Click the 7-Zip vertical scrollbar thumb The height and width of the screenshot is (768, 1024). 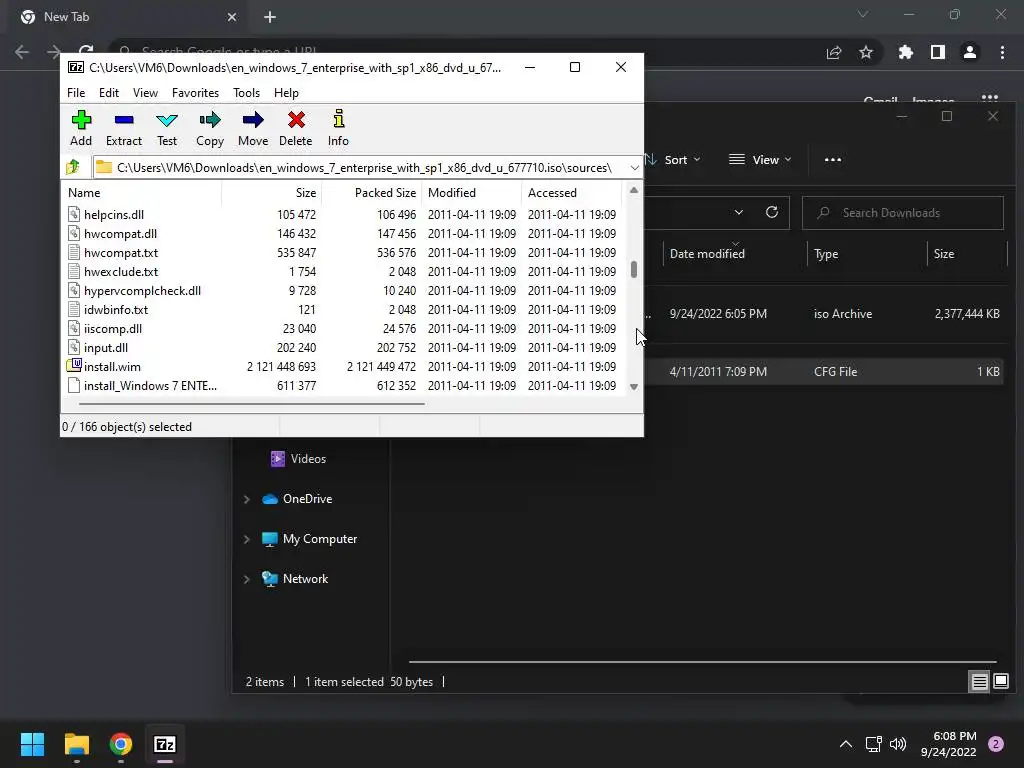633,269
